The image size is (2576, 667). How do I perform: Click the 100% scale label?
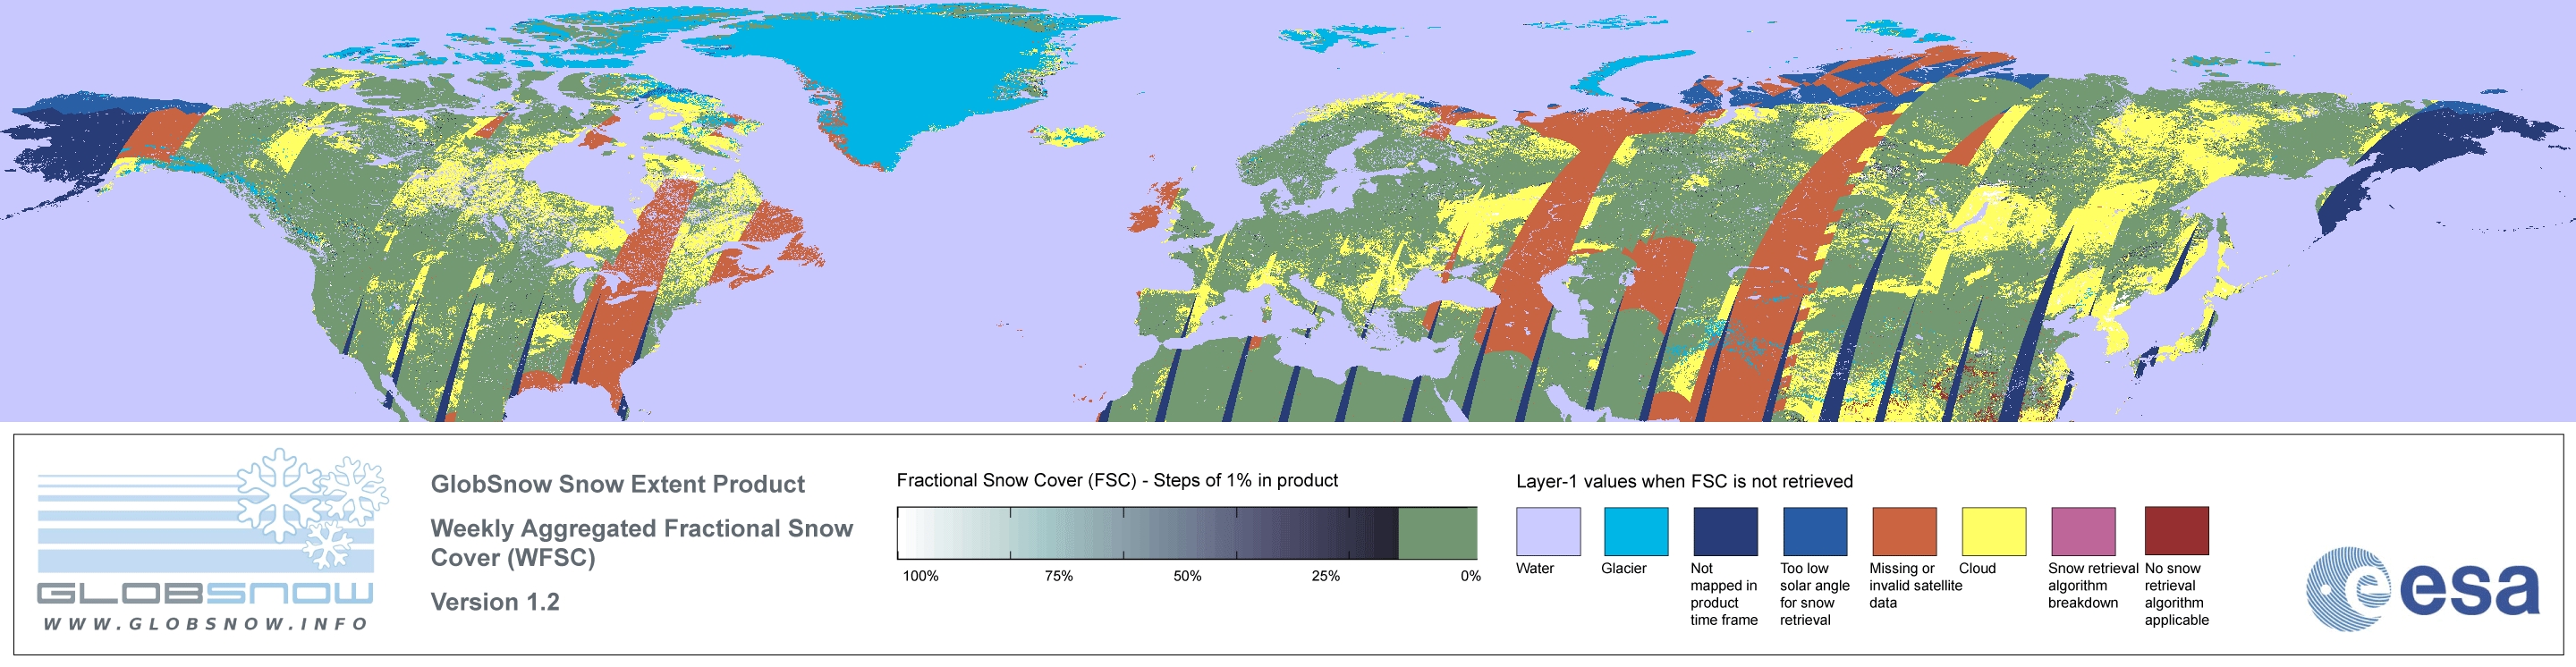point(920,576)
